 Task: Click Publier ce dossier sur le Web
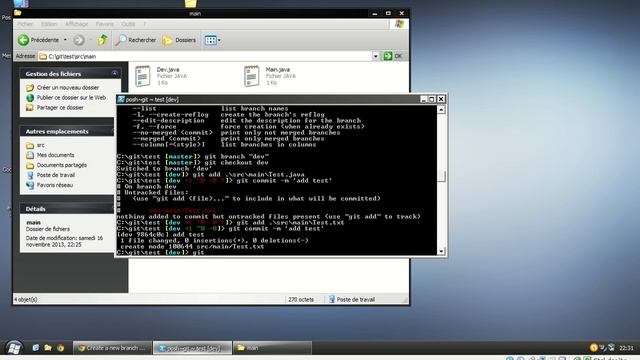pyautogui.click(x=71, y=98)
